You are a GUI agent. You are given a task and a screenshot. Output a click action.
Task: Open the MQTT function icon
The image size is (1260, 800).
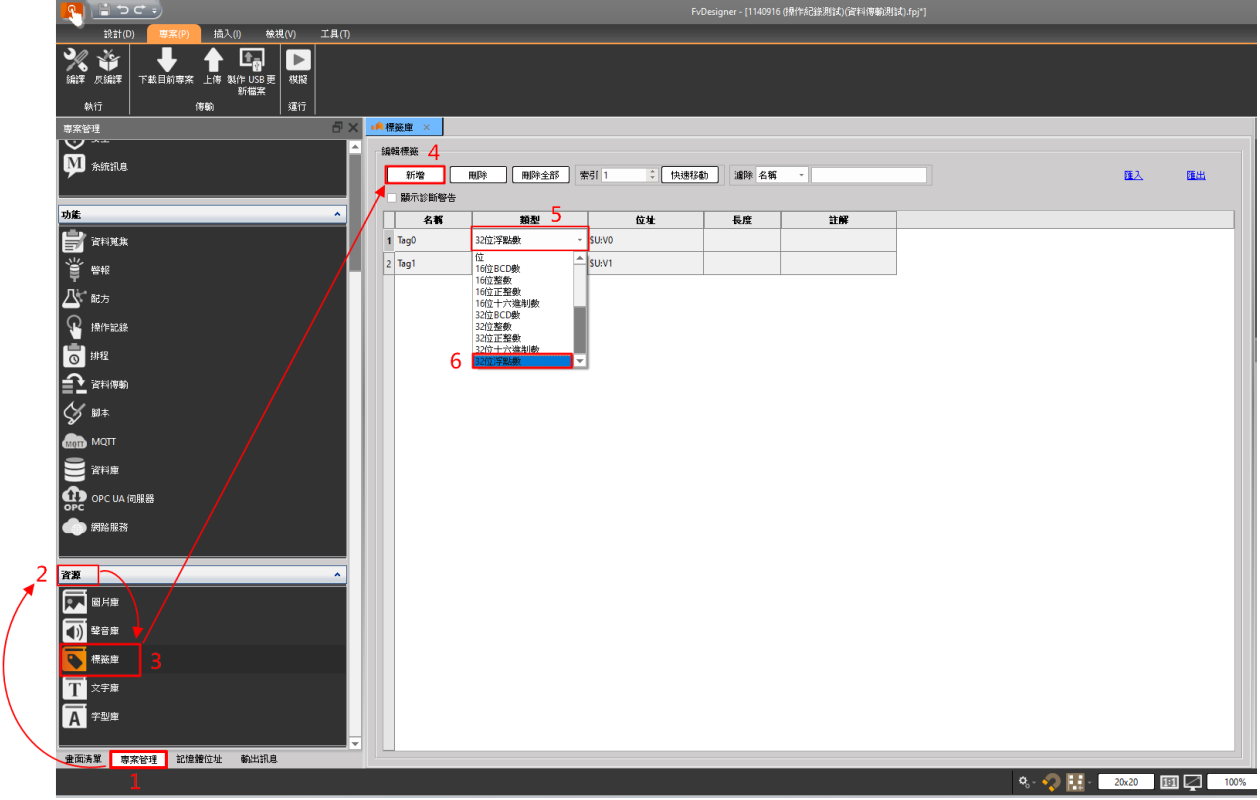pos(75,441)
